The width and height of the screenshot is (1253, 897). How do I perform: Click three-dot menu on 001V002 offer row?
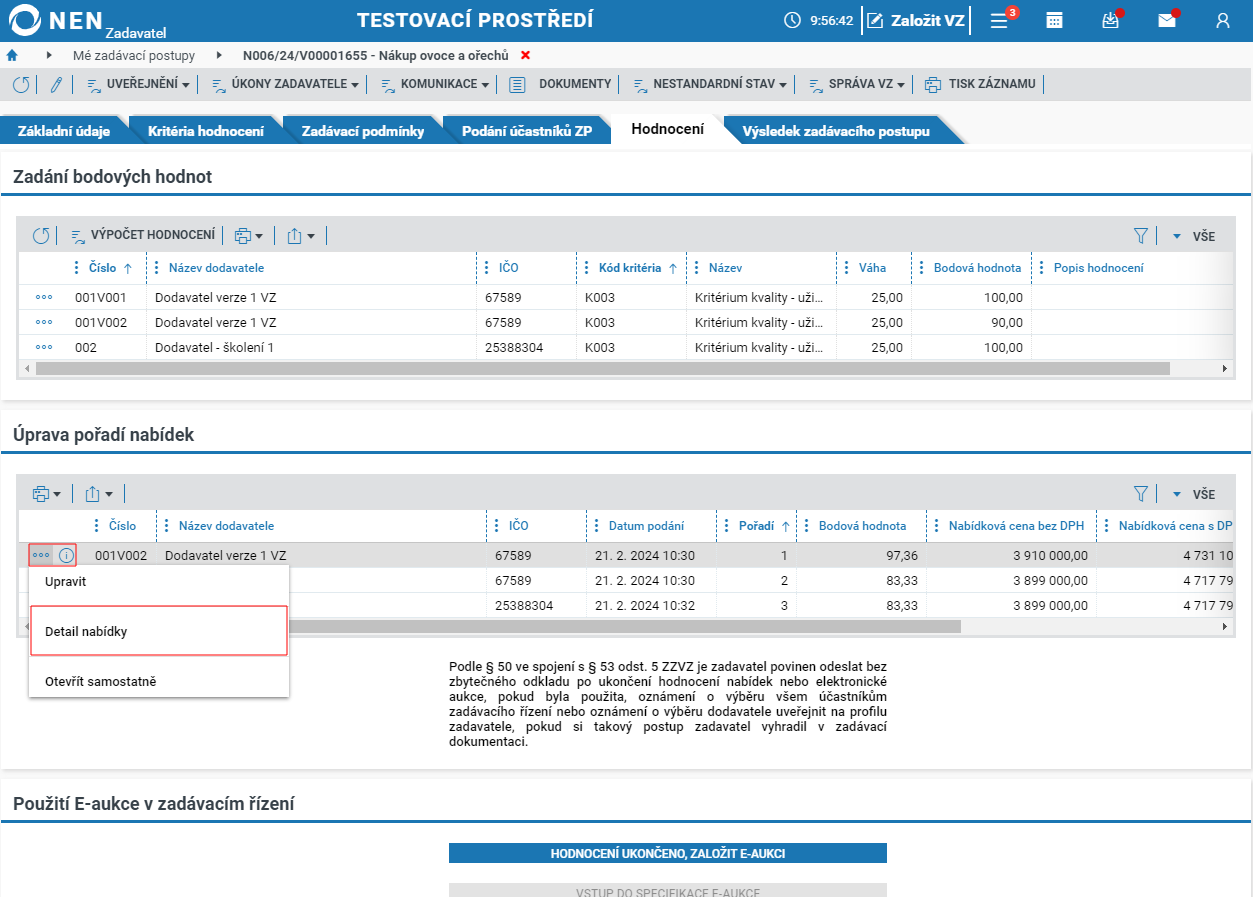(42, 555)
